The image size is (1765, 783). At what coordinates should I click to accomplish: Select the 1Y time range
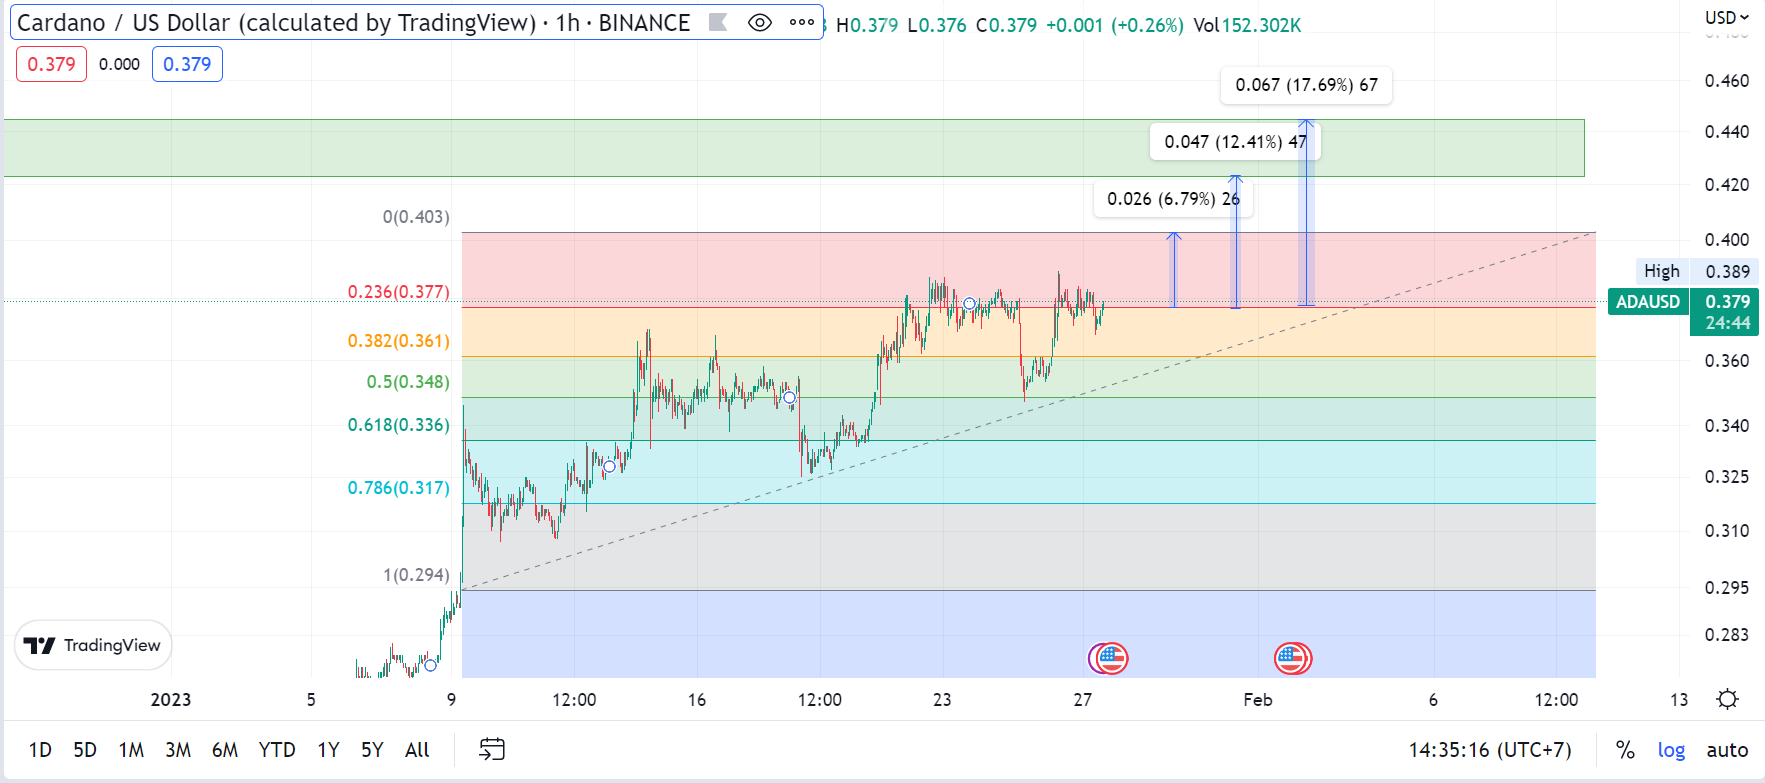(328, 750)
